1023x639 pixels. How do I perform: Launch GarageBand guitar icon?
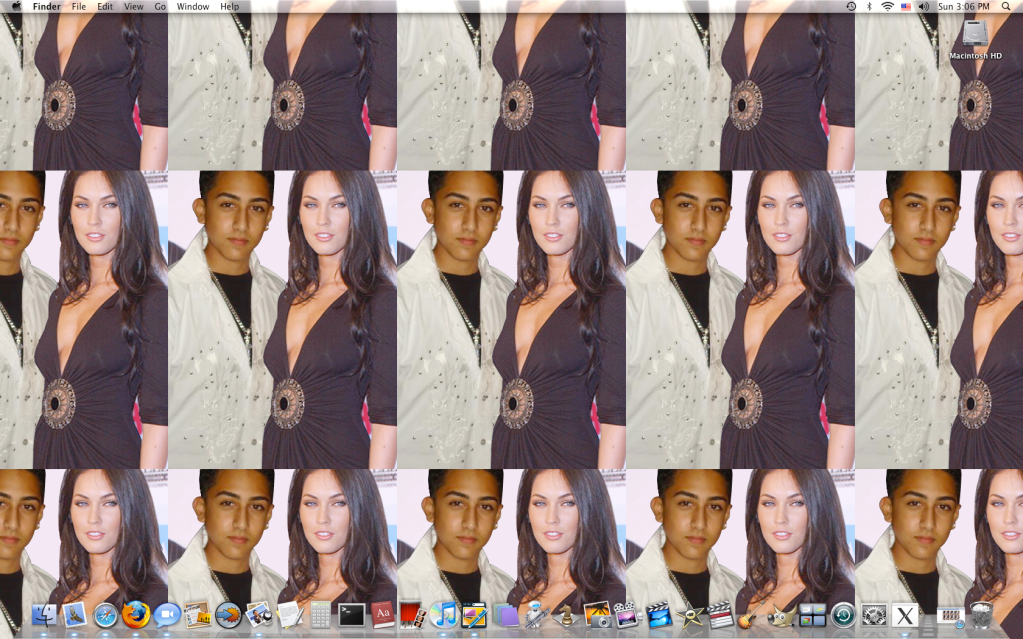point(750,615)
